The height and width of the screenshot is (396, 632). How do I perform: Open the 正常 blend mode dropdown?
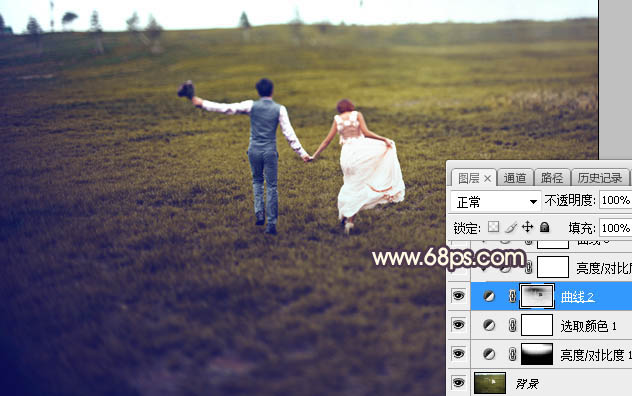click(x=495, y=201)
